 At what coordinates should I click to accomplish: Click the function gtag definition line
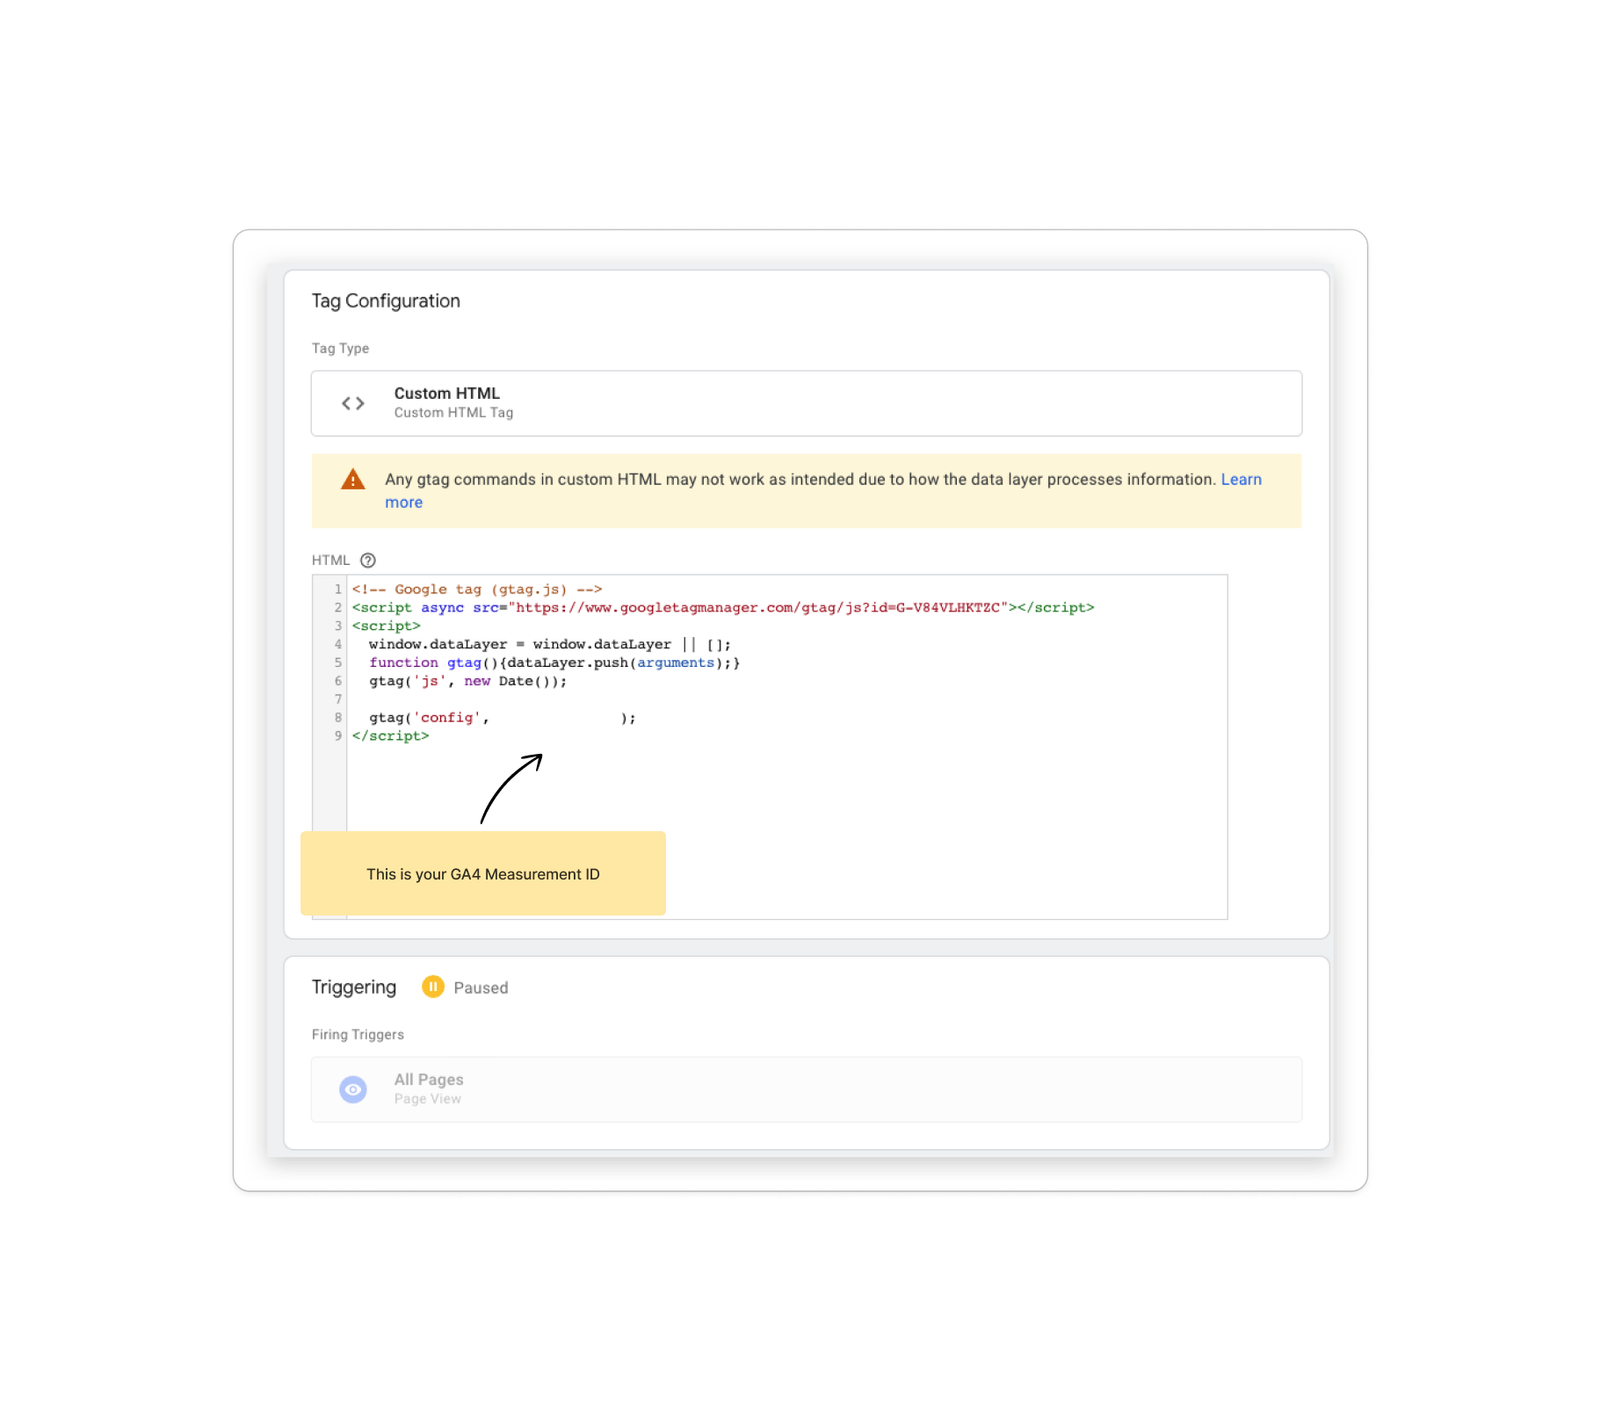[555, 662]
